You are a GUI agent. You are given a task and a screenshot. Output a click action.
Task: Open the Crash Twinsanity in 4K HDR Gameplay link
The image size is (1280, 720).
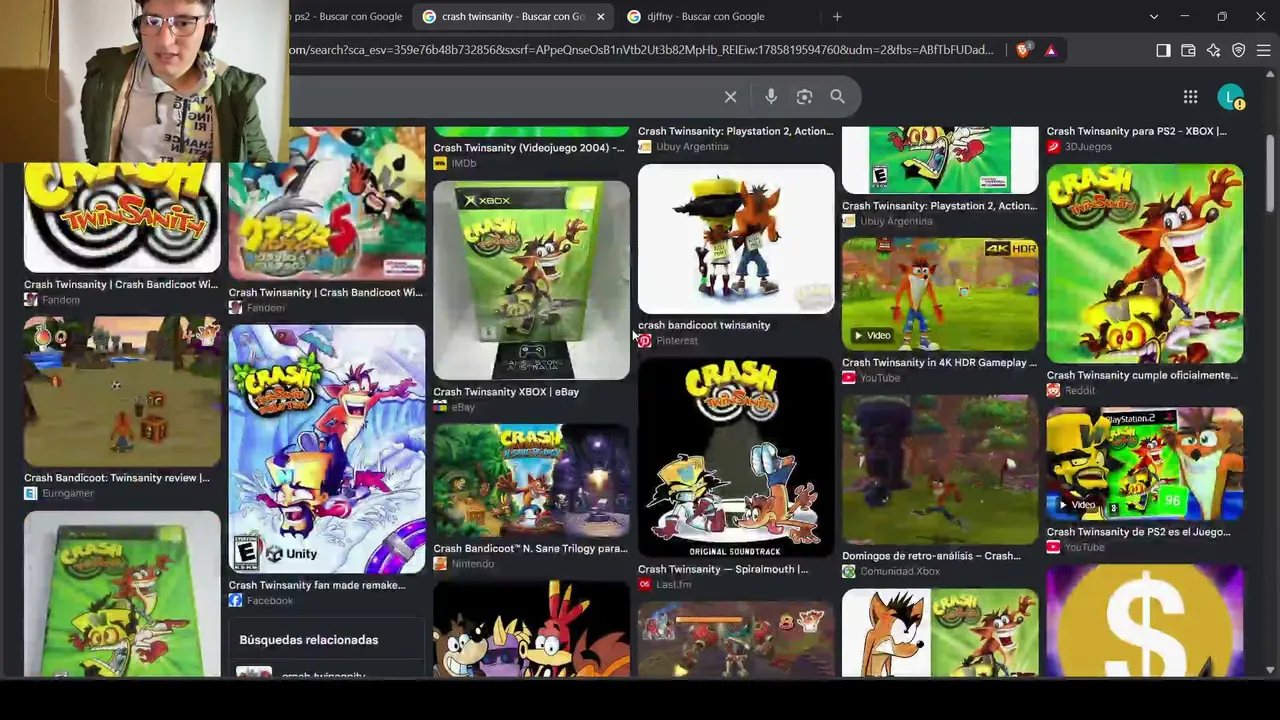point(940,363)
